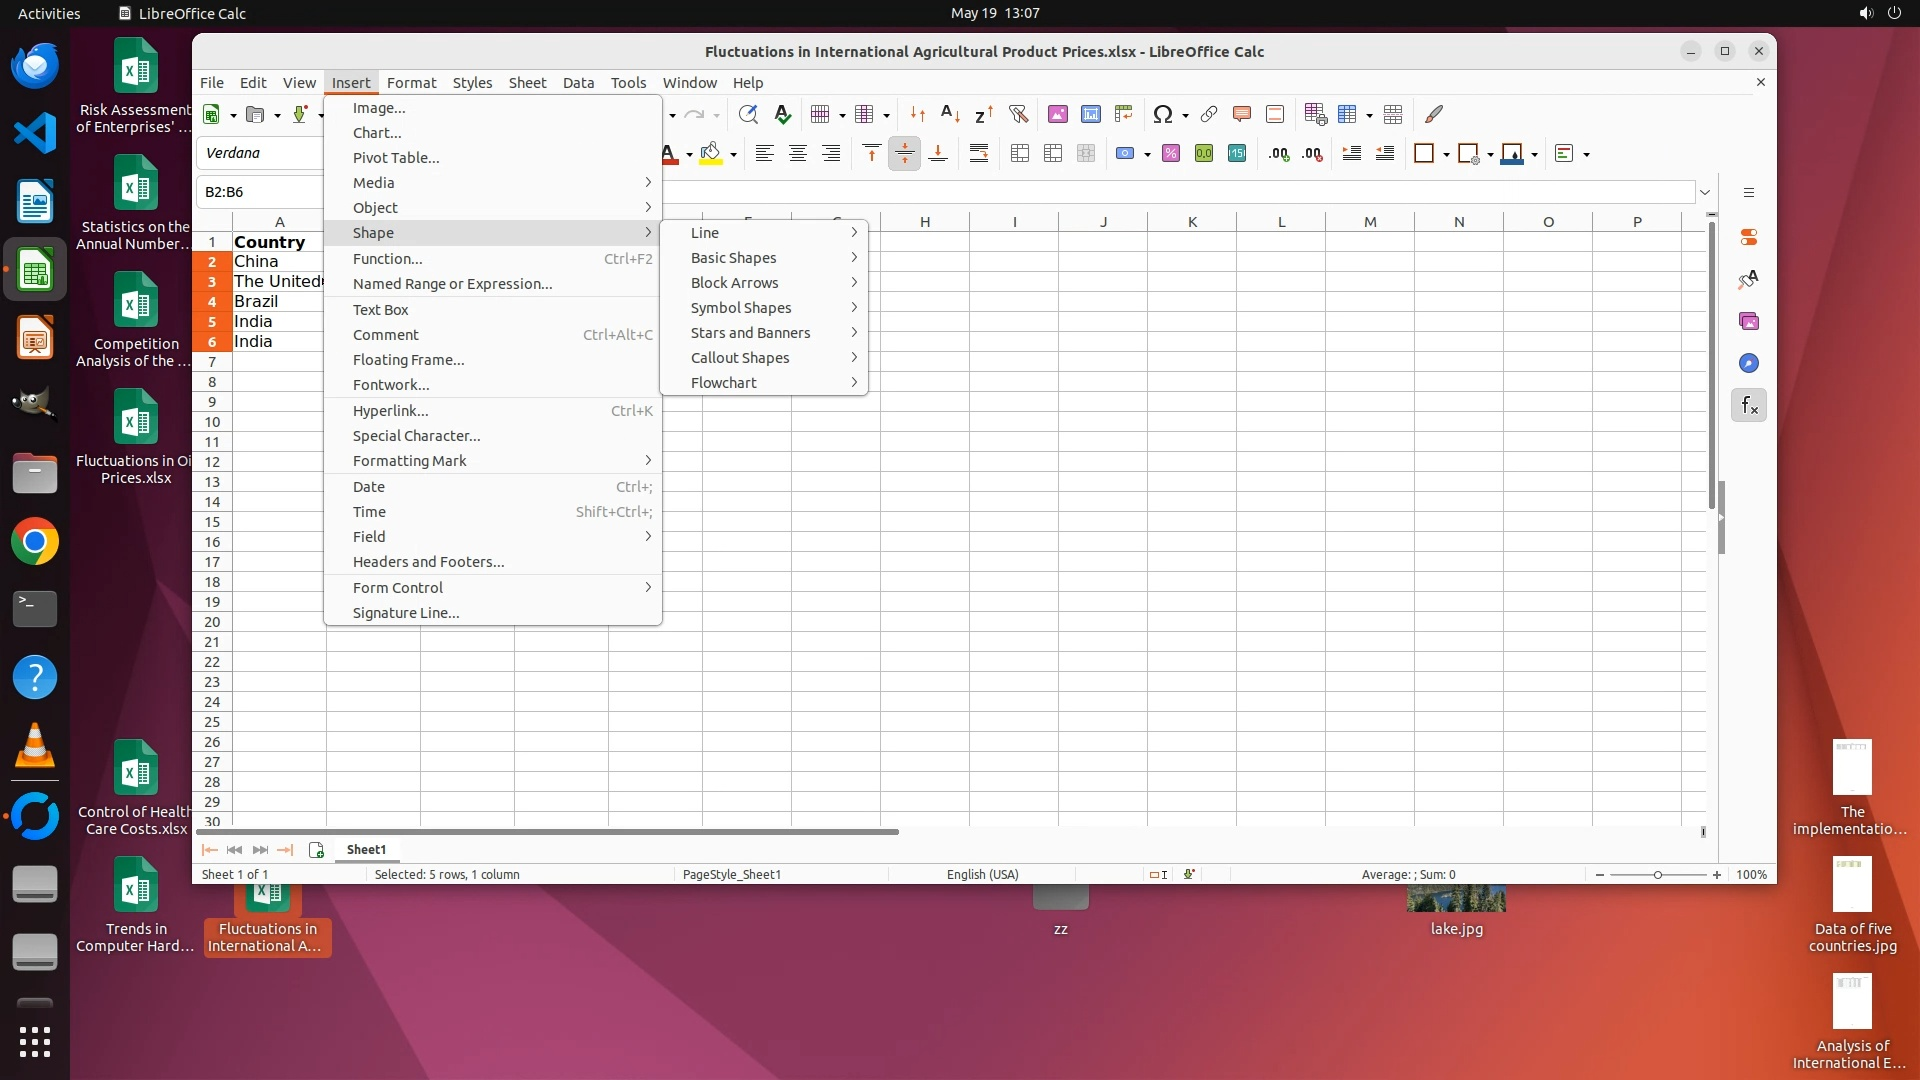Click the Format as Percent icon
This screenshot has height=1080, width=1920.
1171,153
